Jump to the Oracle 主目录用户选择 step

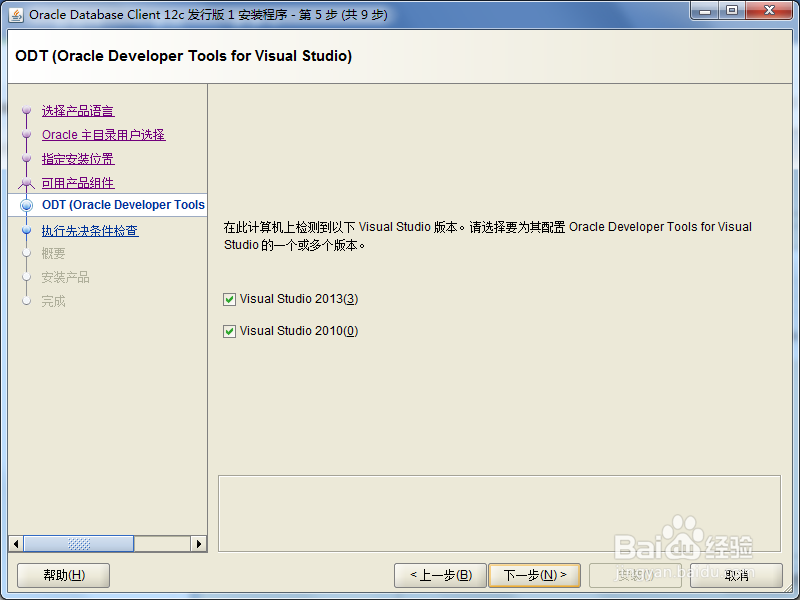coord(104,135)
